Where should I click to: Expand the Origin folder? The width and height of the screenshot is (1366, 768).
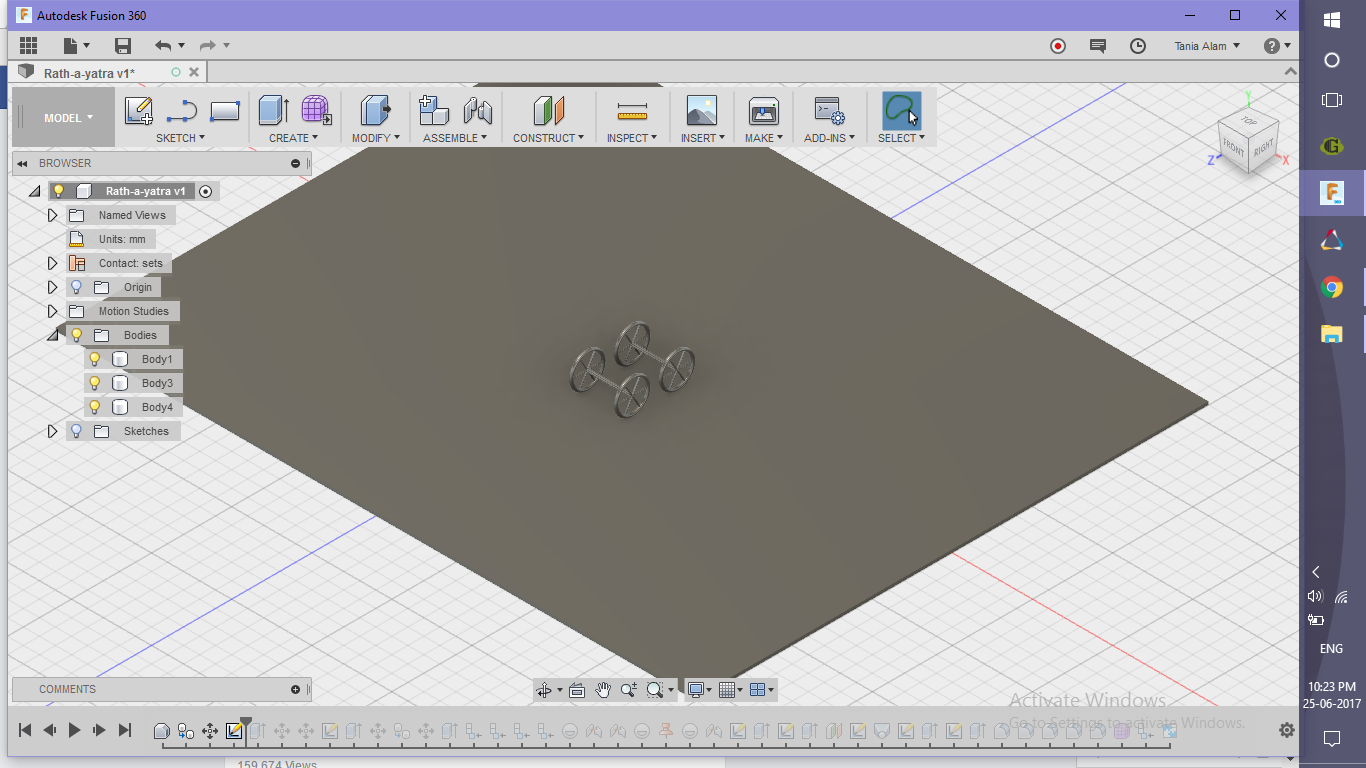point(53,287)
